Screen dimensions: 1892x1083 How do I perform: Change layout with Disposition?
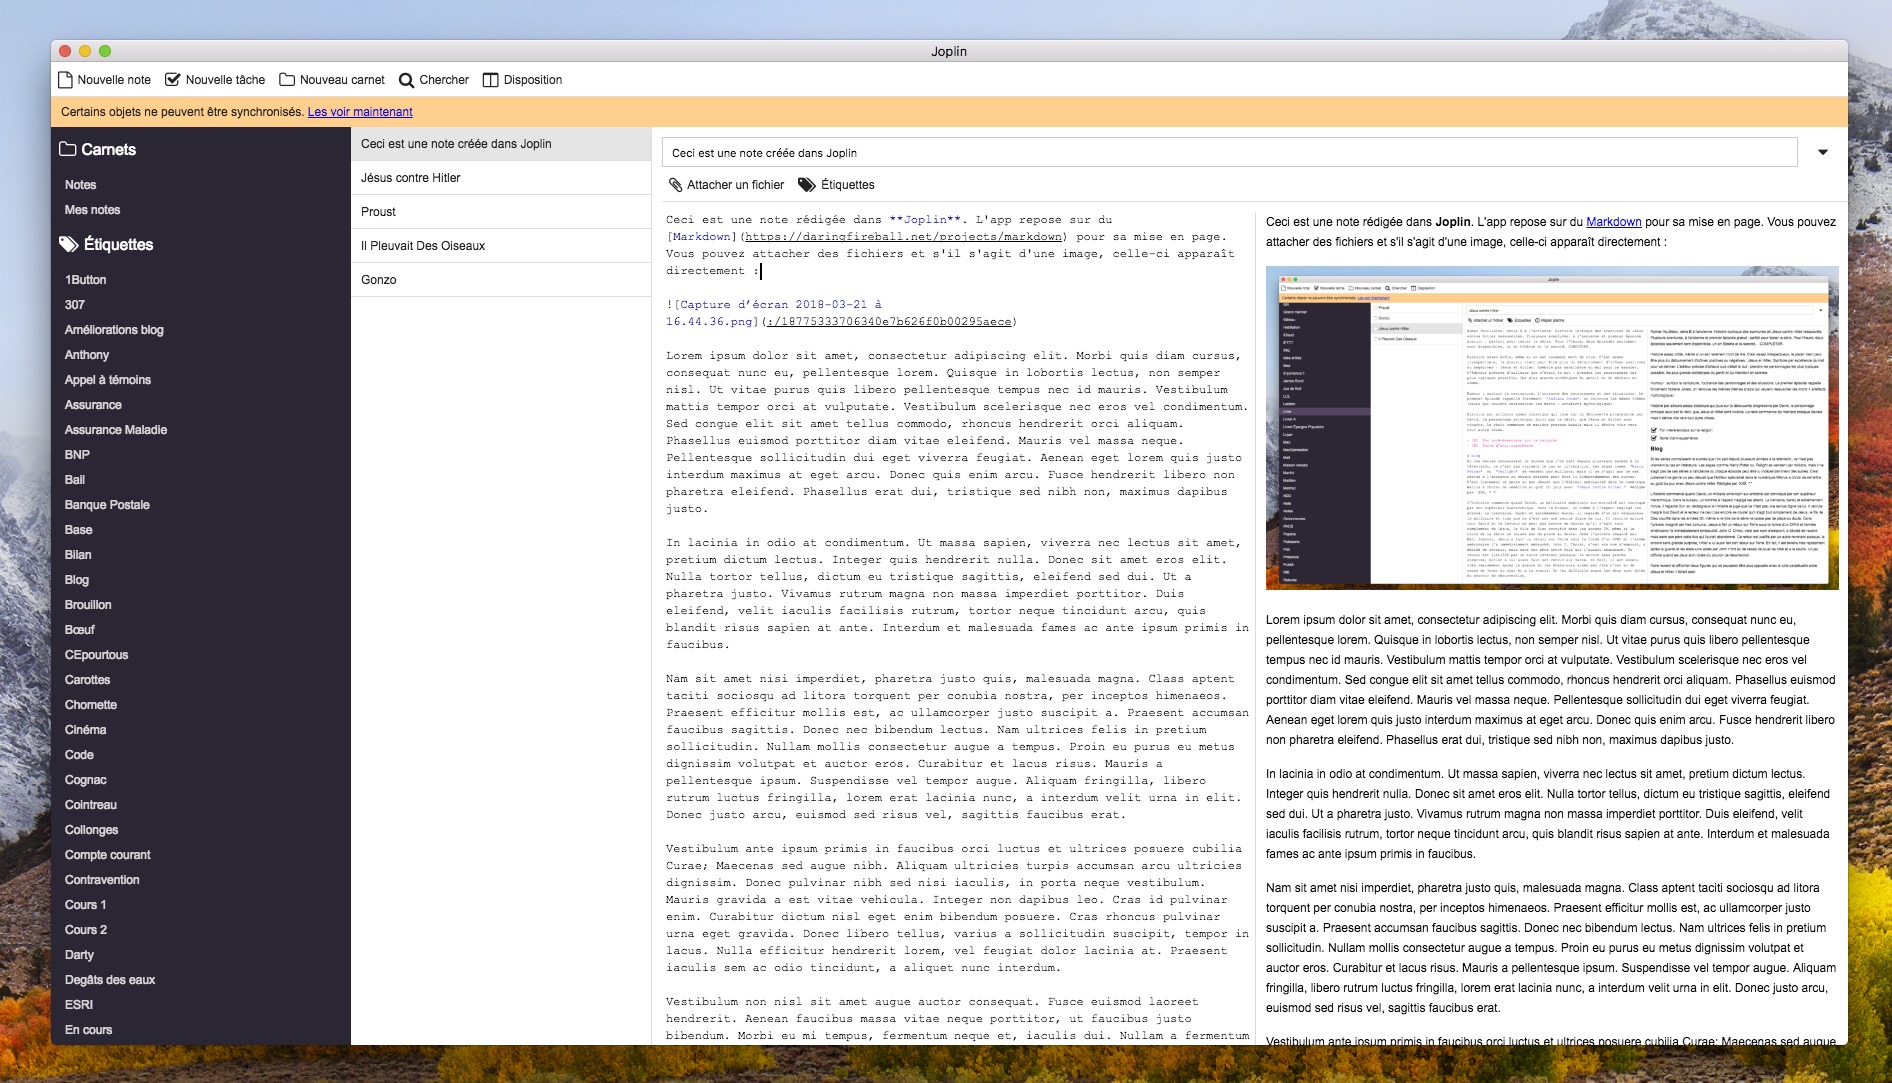click(x=523, y=80)
